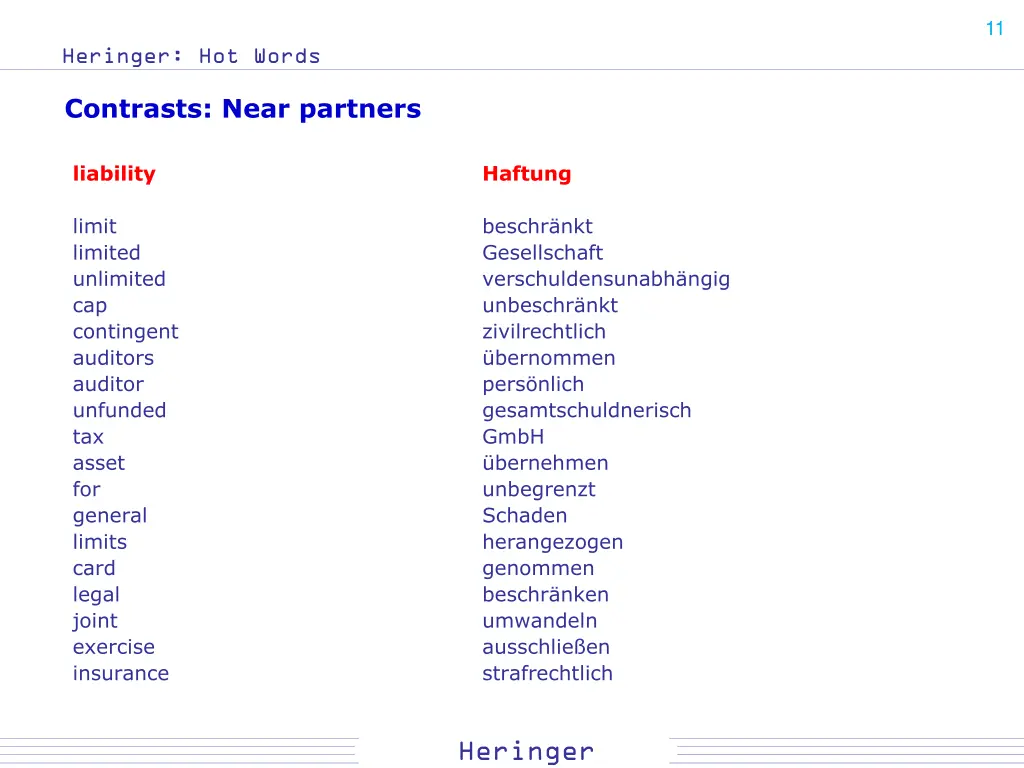This screenshot has height=768, width=1024.
Task: Click the word 'auditors'
Action: (114, 358)
